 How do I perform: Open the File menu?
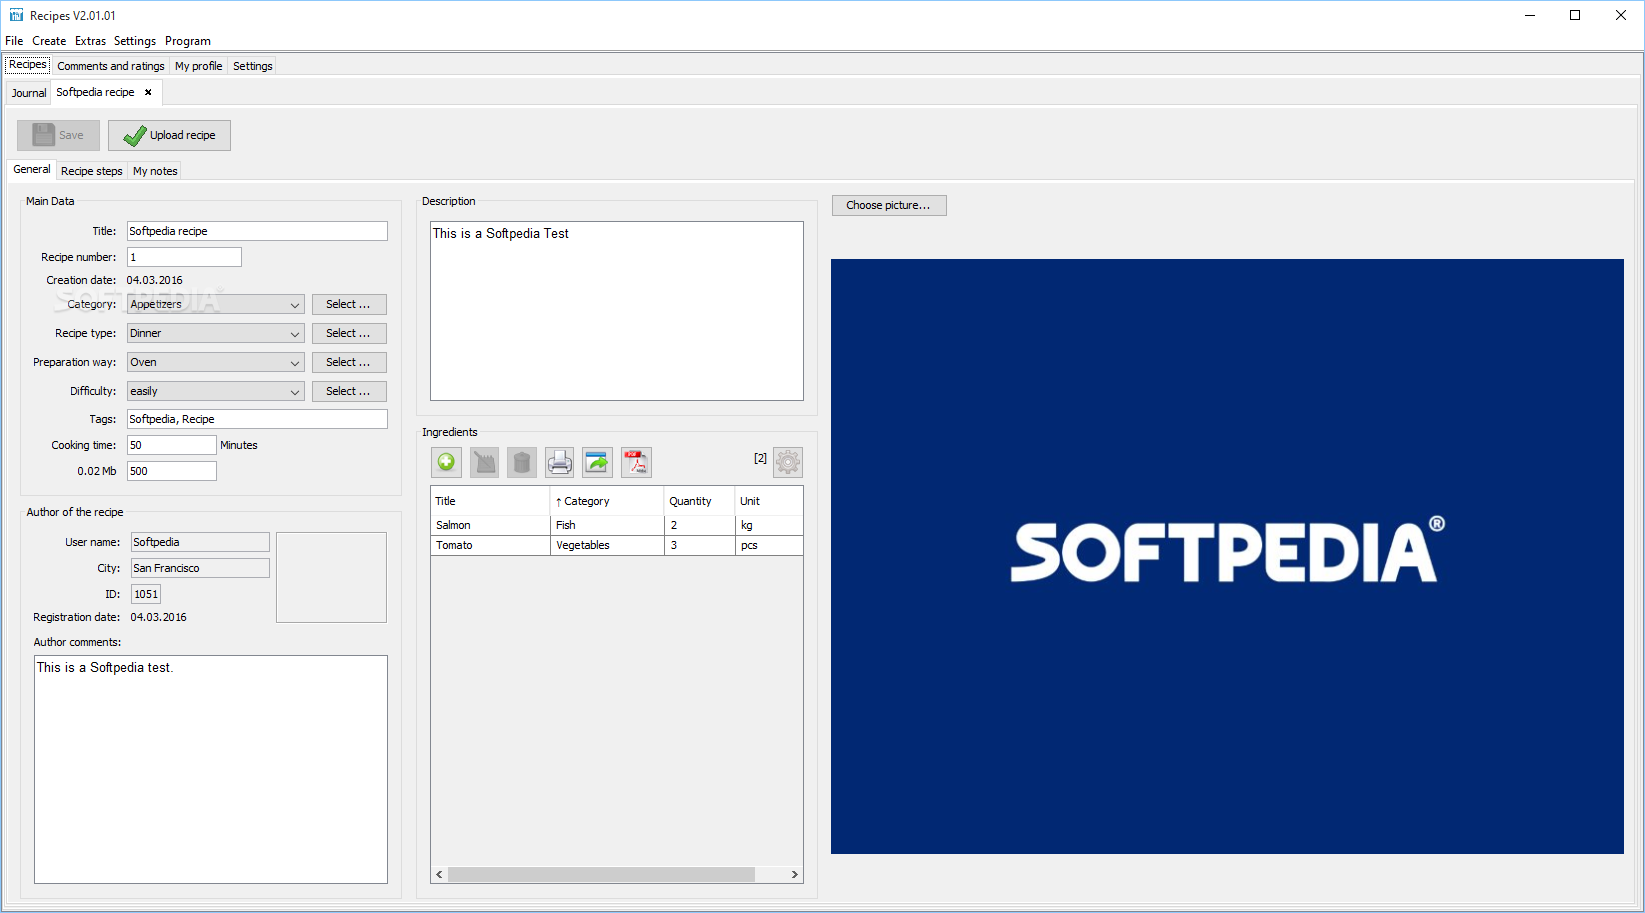[x=14, y=41]
